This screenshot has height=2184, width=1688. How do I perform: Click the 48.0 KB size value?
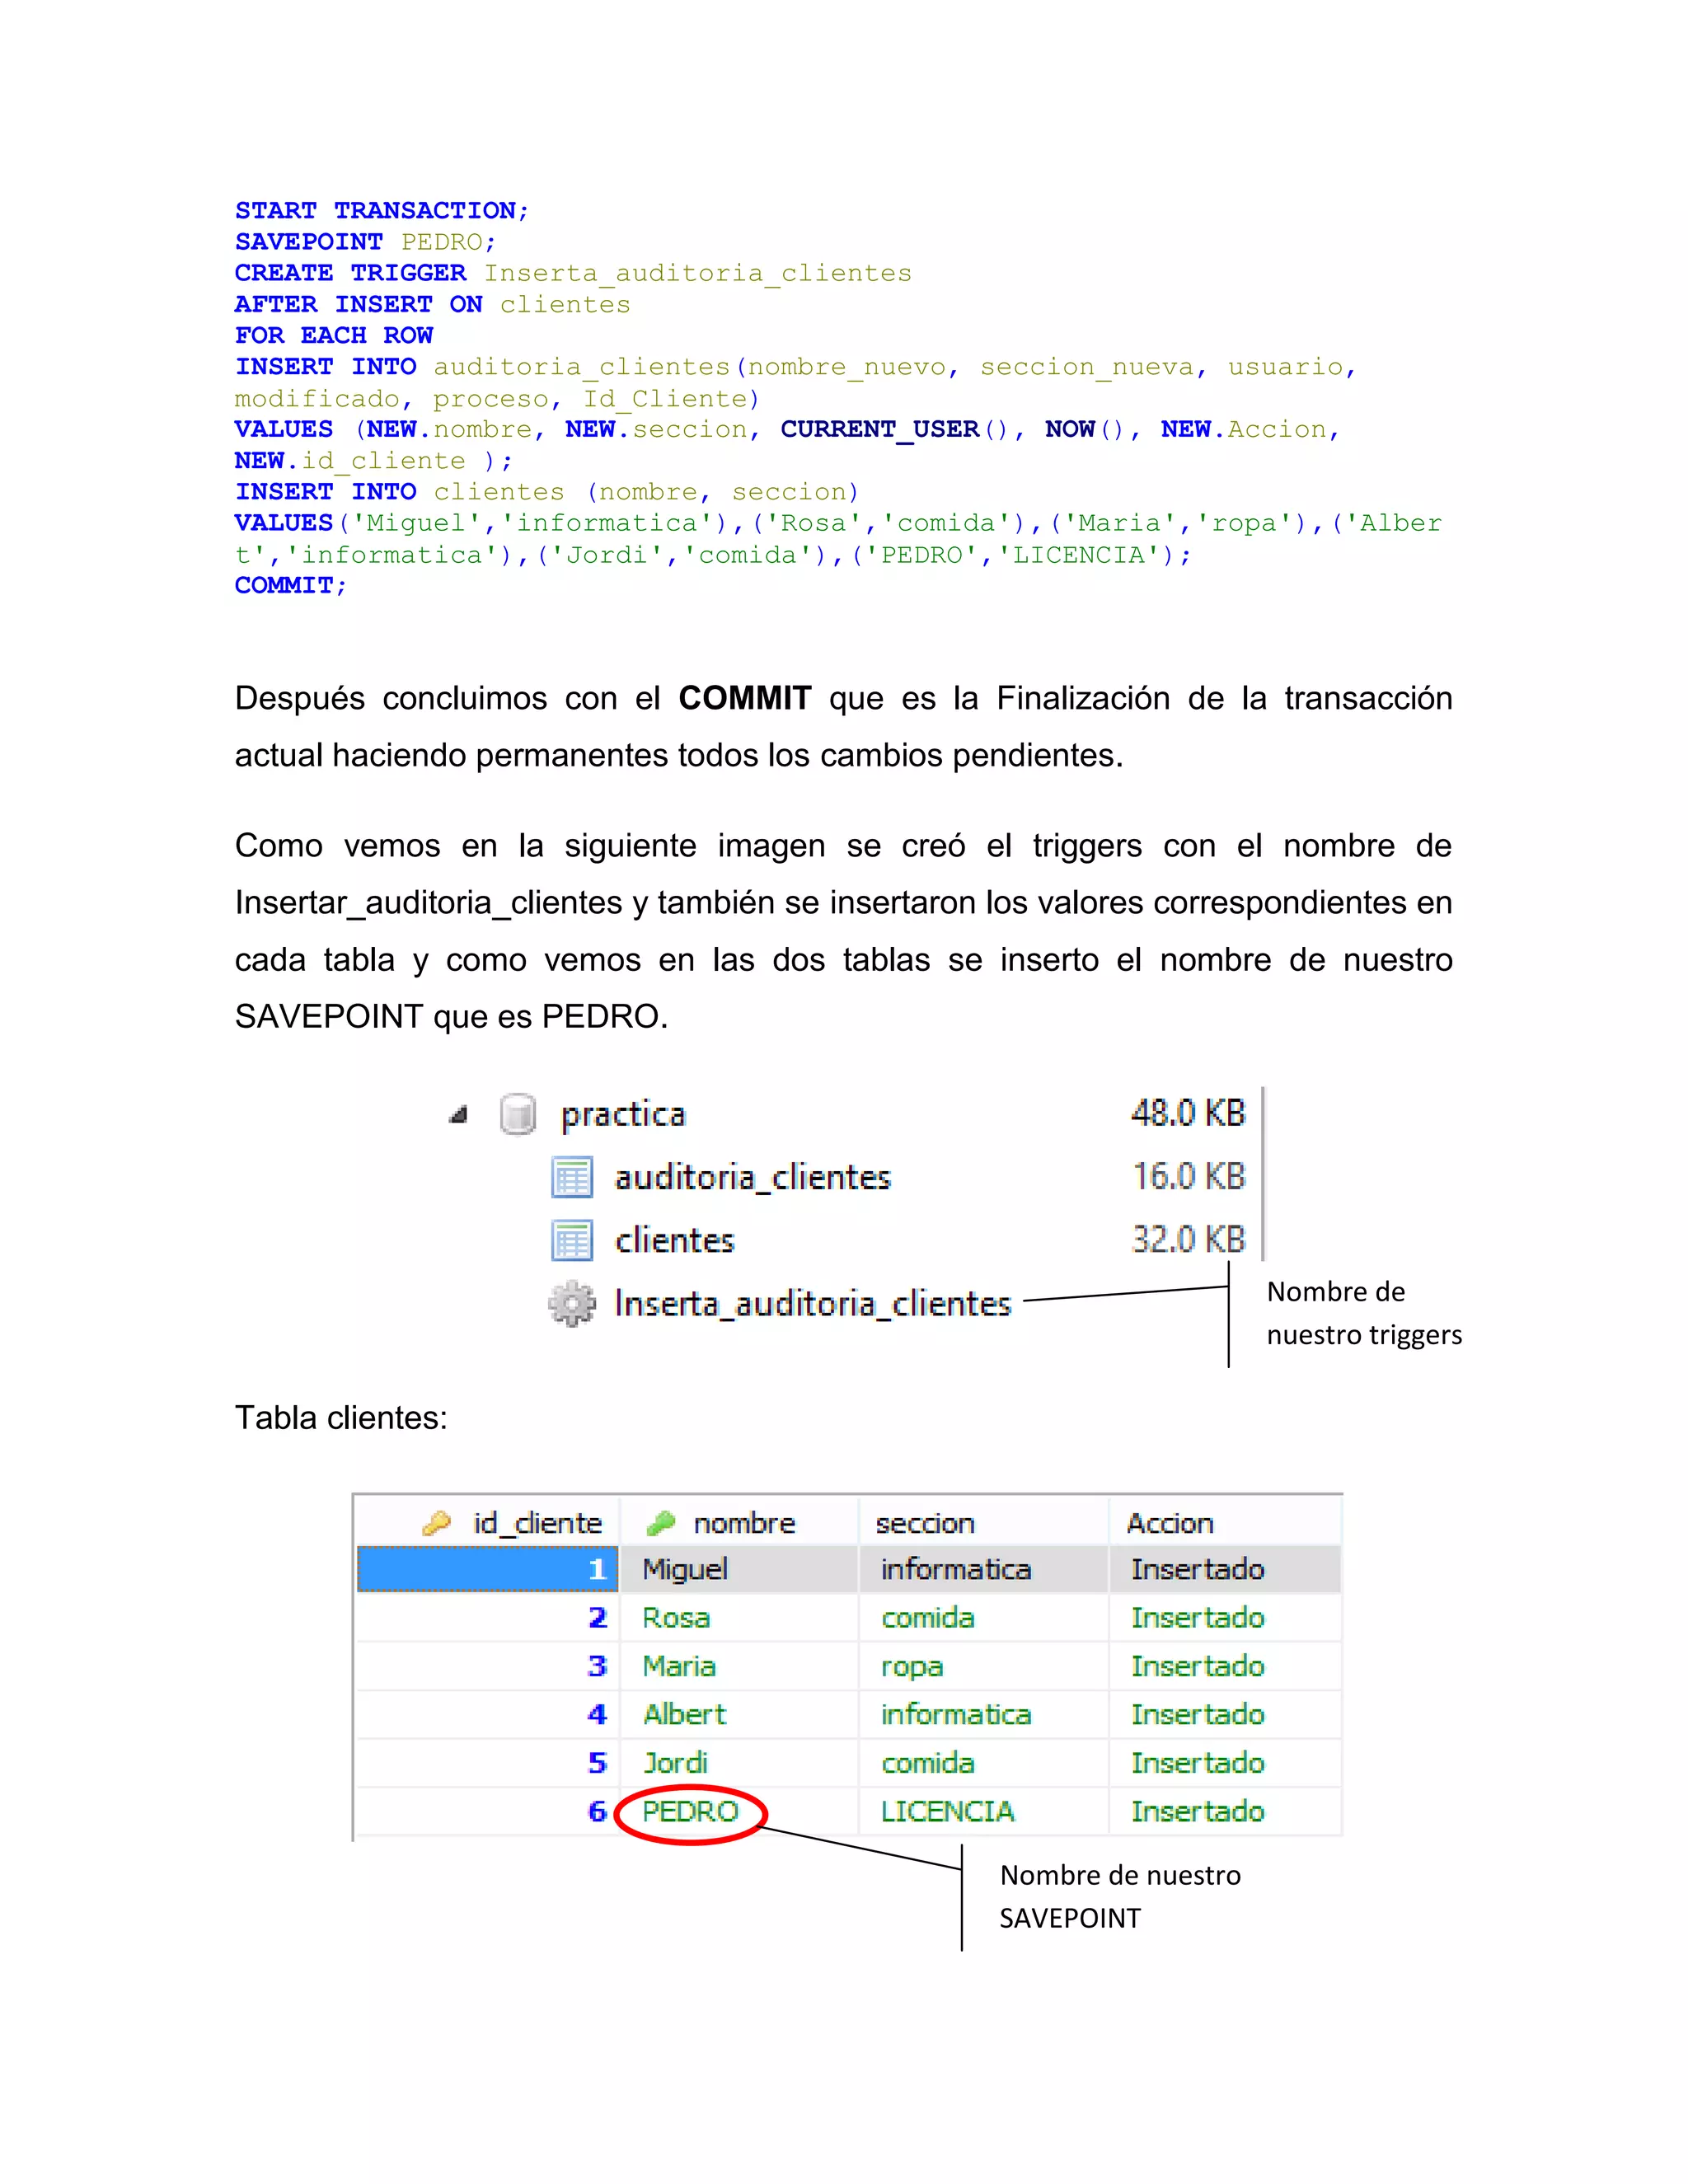pyautogui.click(x=1188, y=1113)
